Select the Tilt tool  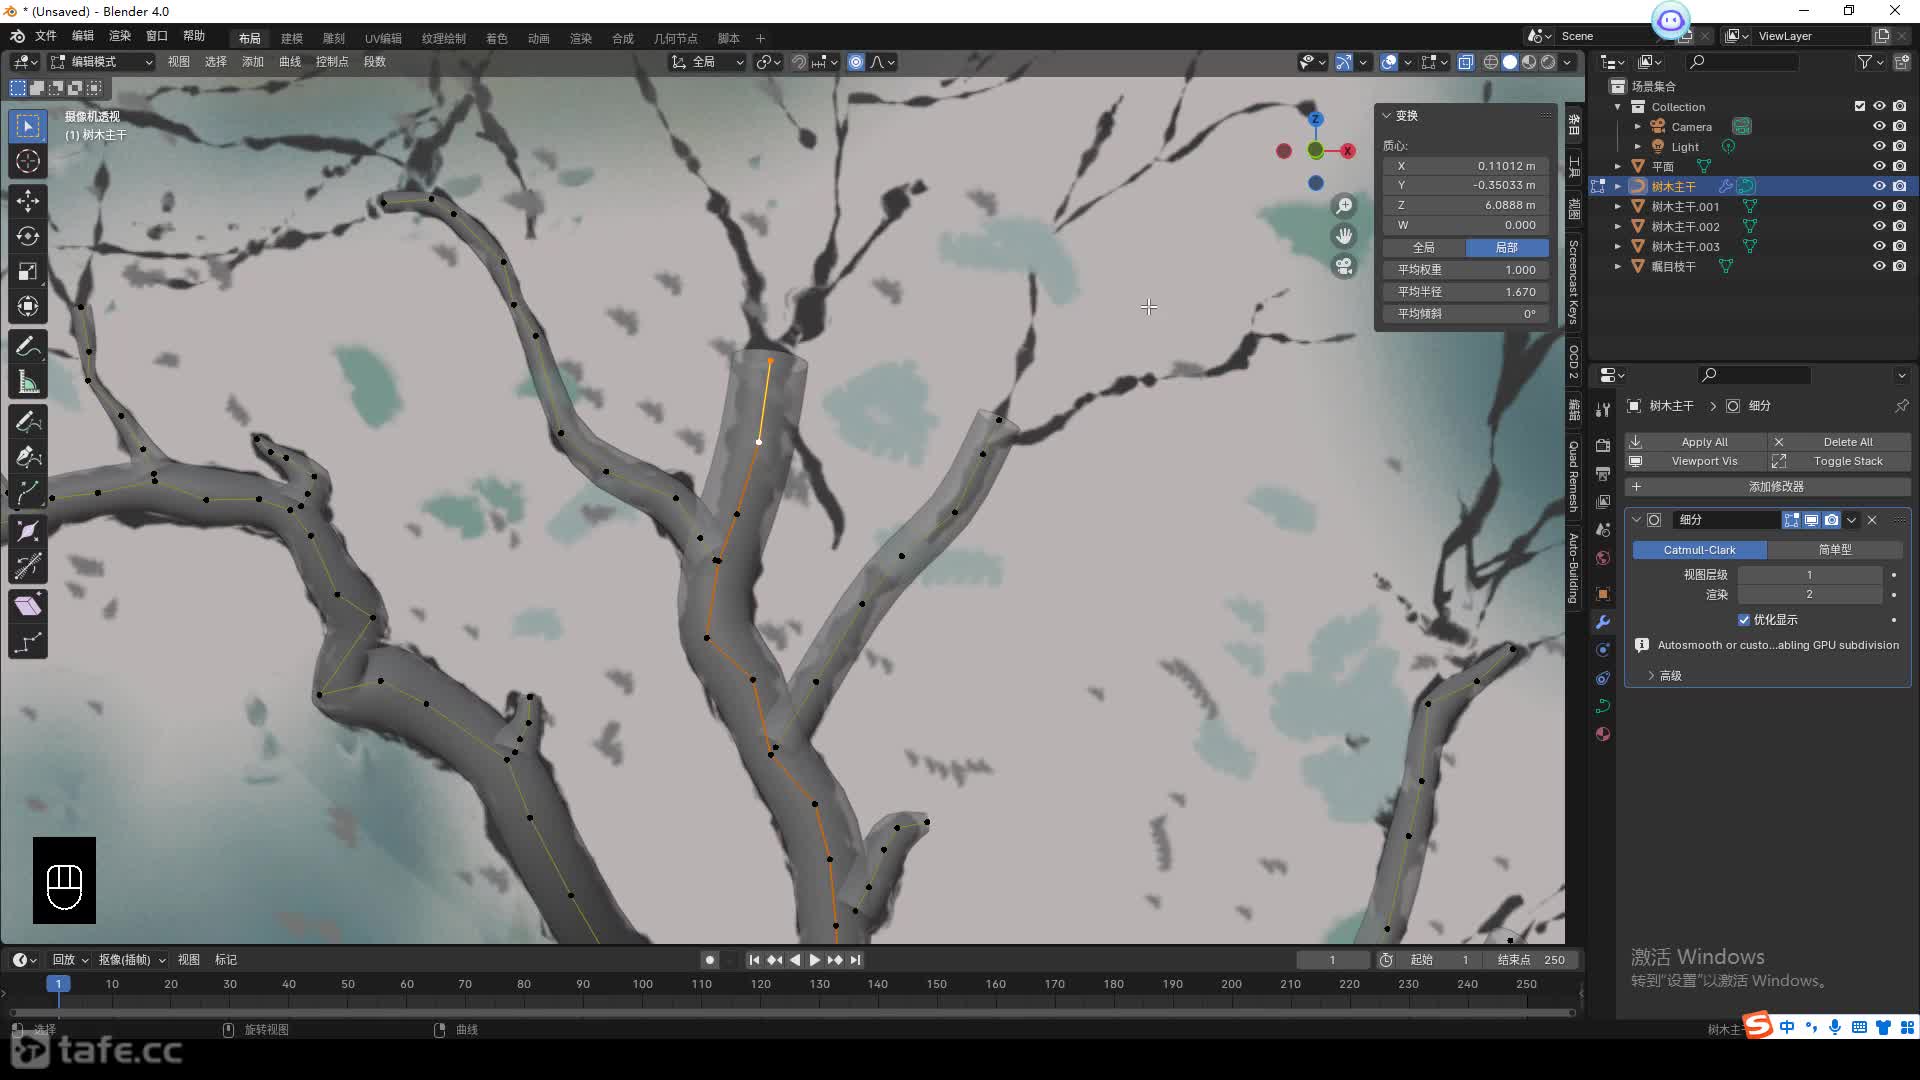(x=28, y=566)
